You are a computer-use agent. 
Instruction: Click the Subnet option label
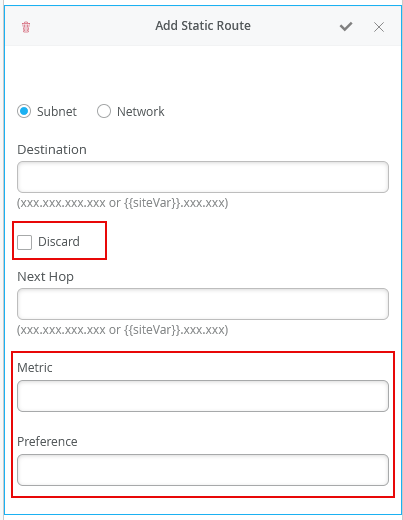[x=57, y=112]
